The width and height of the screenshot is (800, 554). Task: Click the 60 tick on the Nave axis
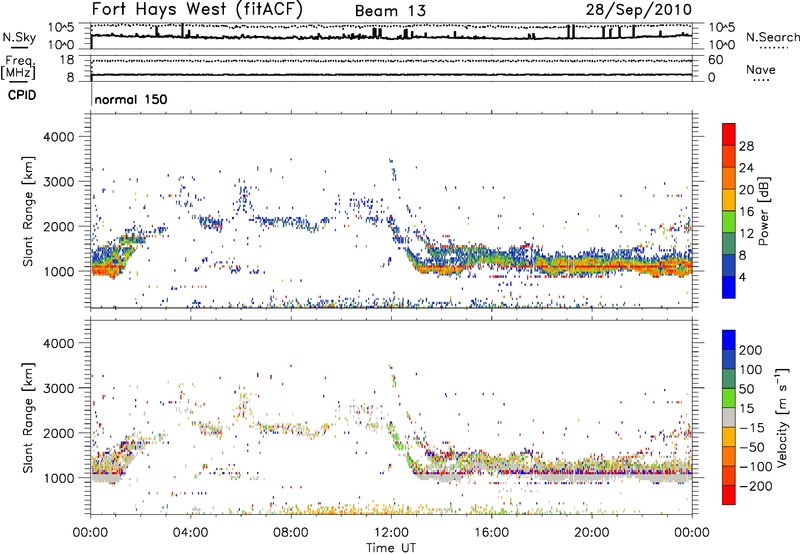(716, 60)
